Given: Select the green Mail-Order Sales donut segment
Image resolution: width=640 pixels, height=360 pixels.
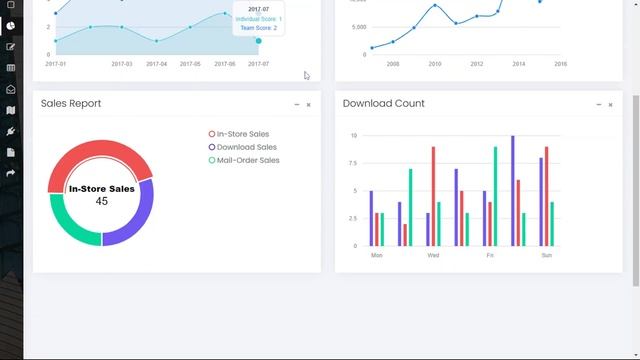Looking at the screenshot, I should pyautogui.click(x=66, y=226).
